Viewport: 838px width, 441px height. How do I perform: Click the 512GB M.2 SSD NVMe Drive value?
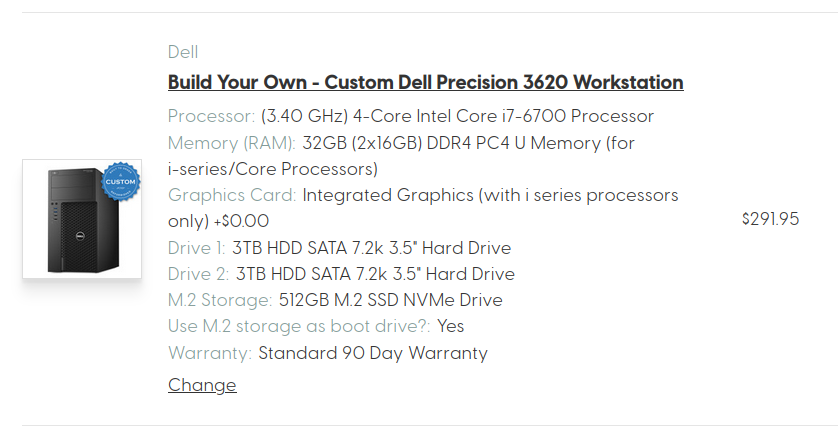391,300
